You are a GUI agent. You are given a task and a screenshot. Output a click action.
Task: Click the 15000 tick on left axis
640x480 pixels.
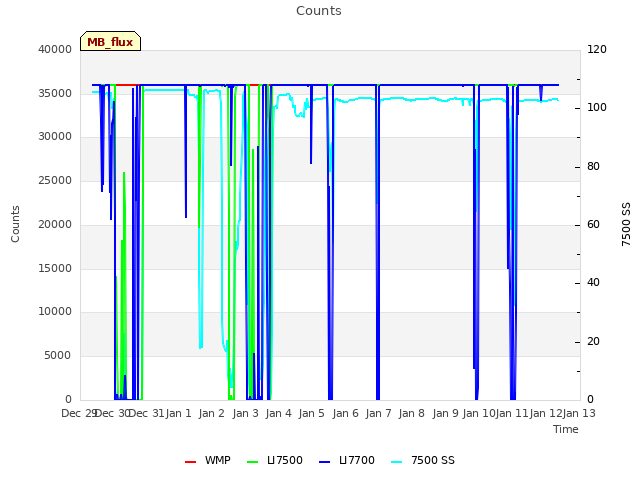pos(55,268)
